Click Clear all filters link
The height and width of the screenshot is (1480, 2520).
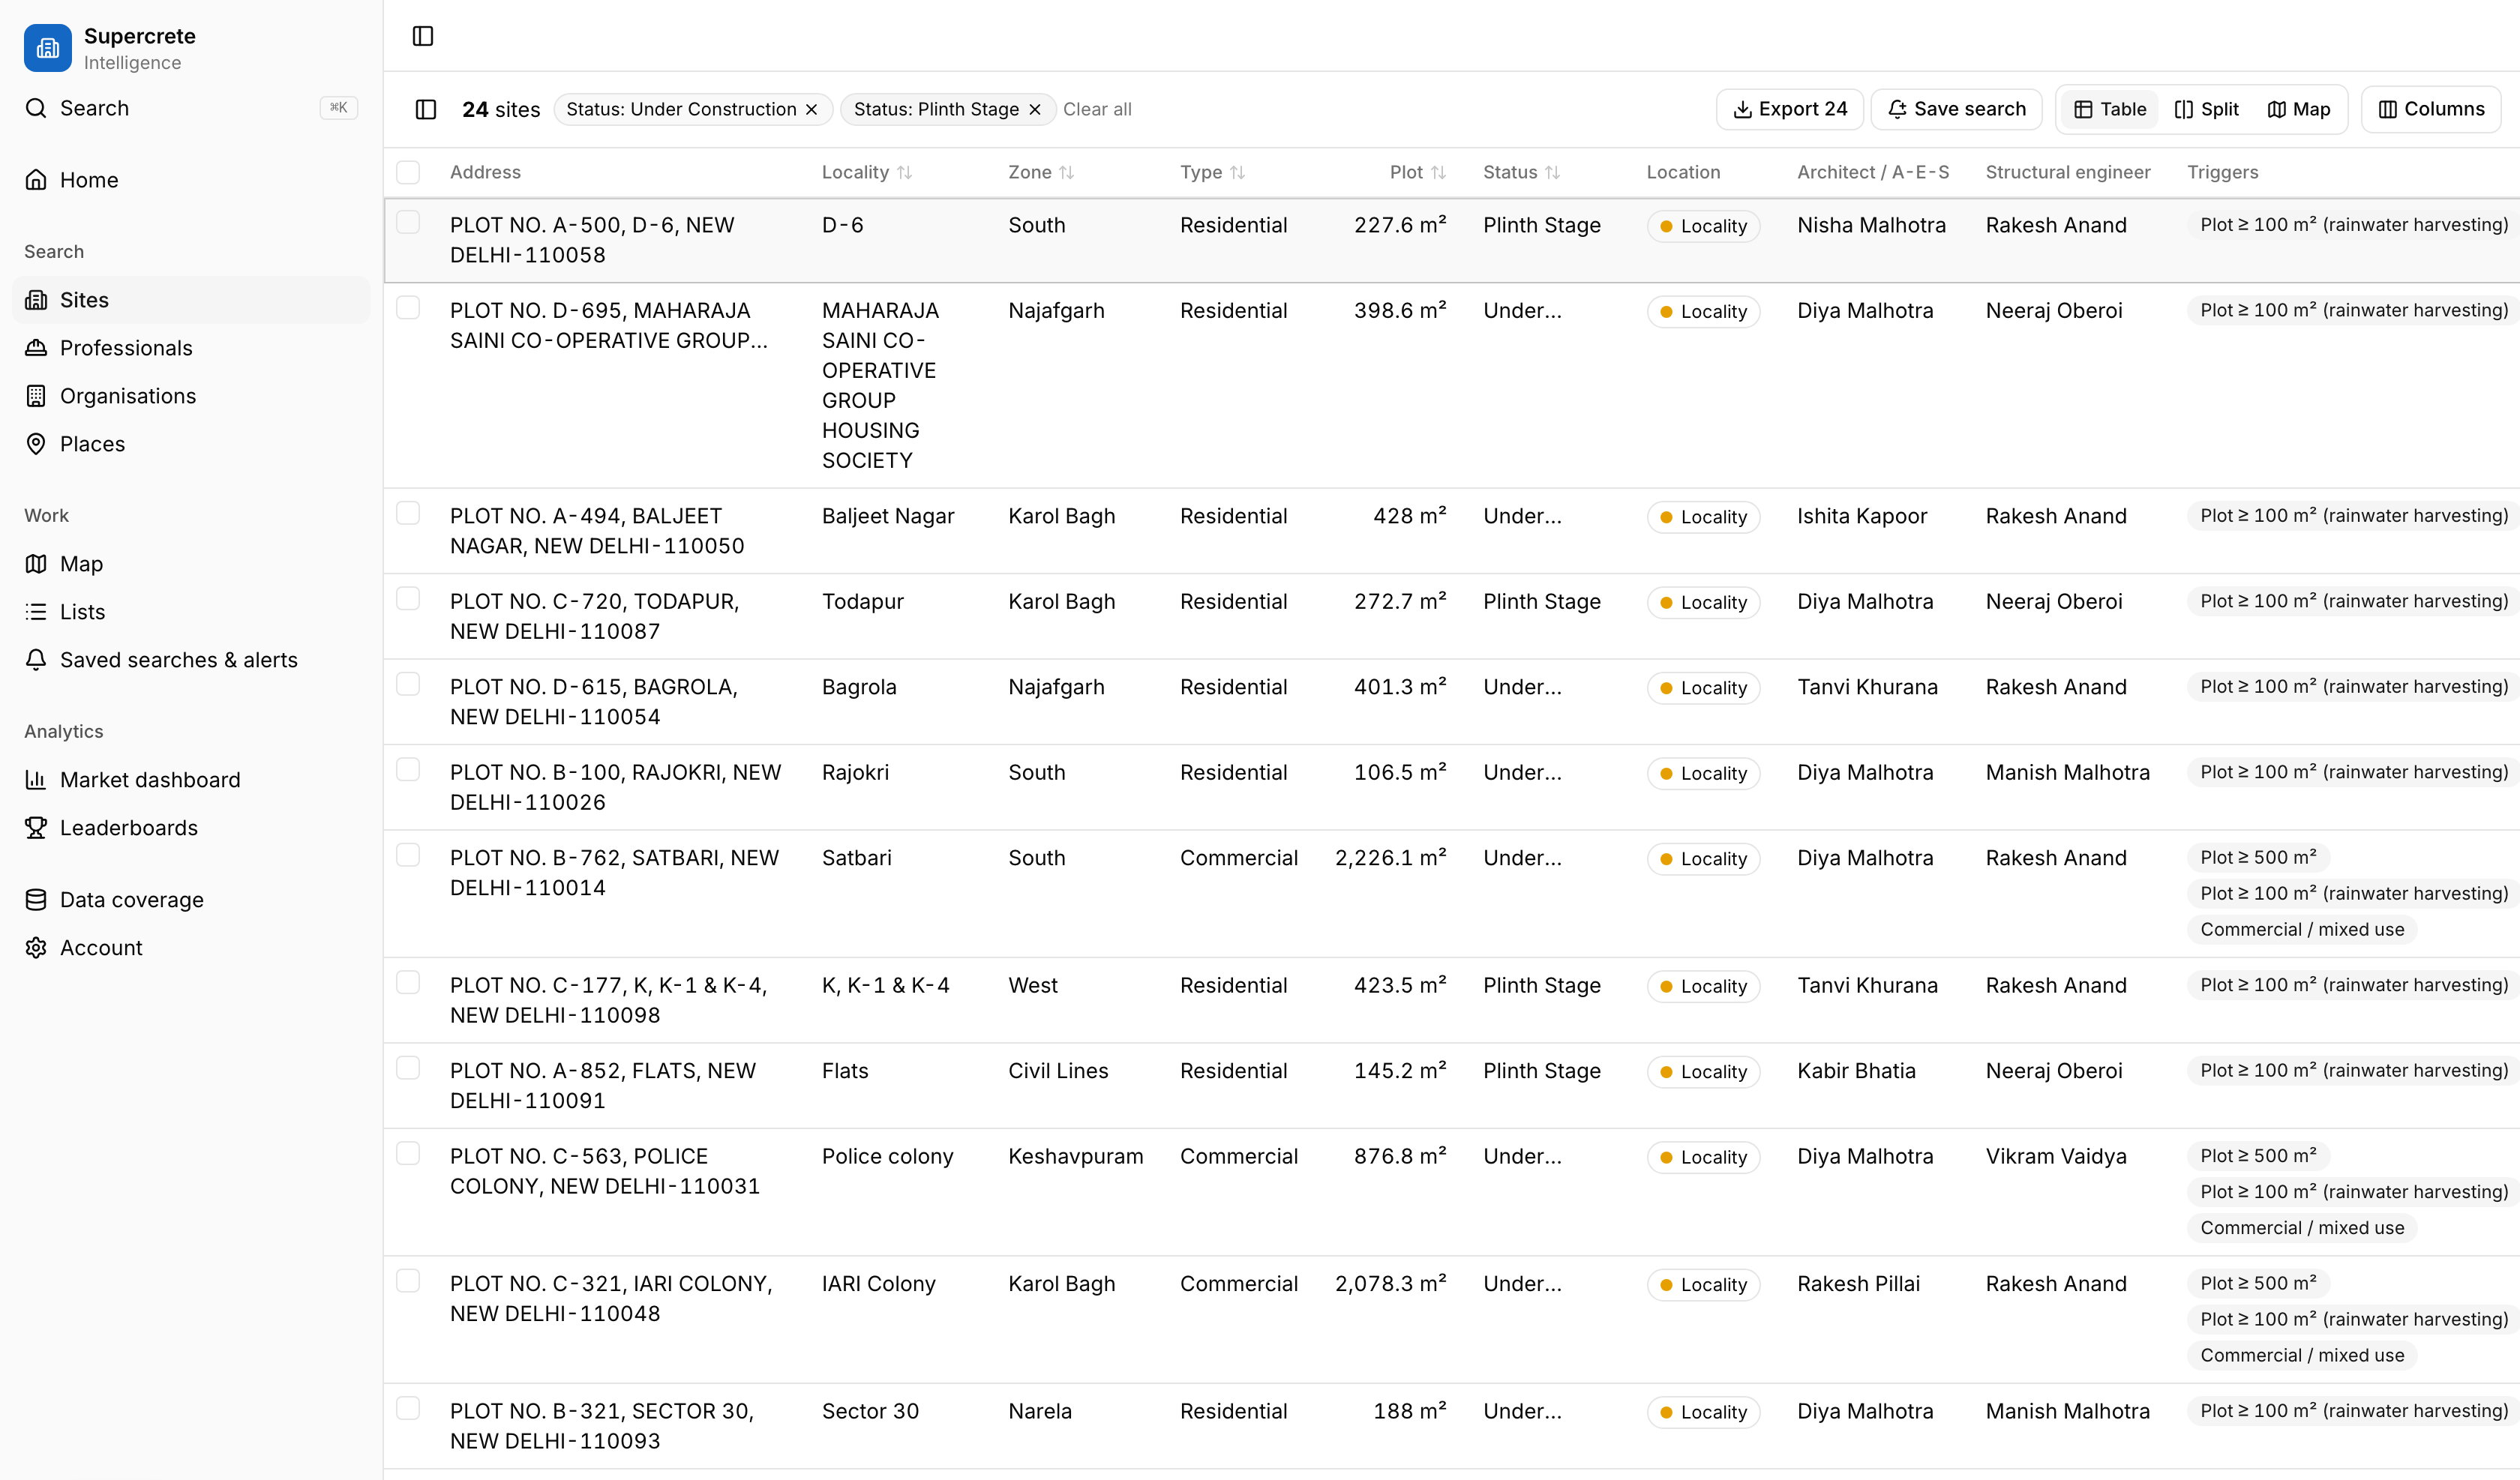click(x=1097, y=109)
